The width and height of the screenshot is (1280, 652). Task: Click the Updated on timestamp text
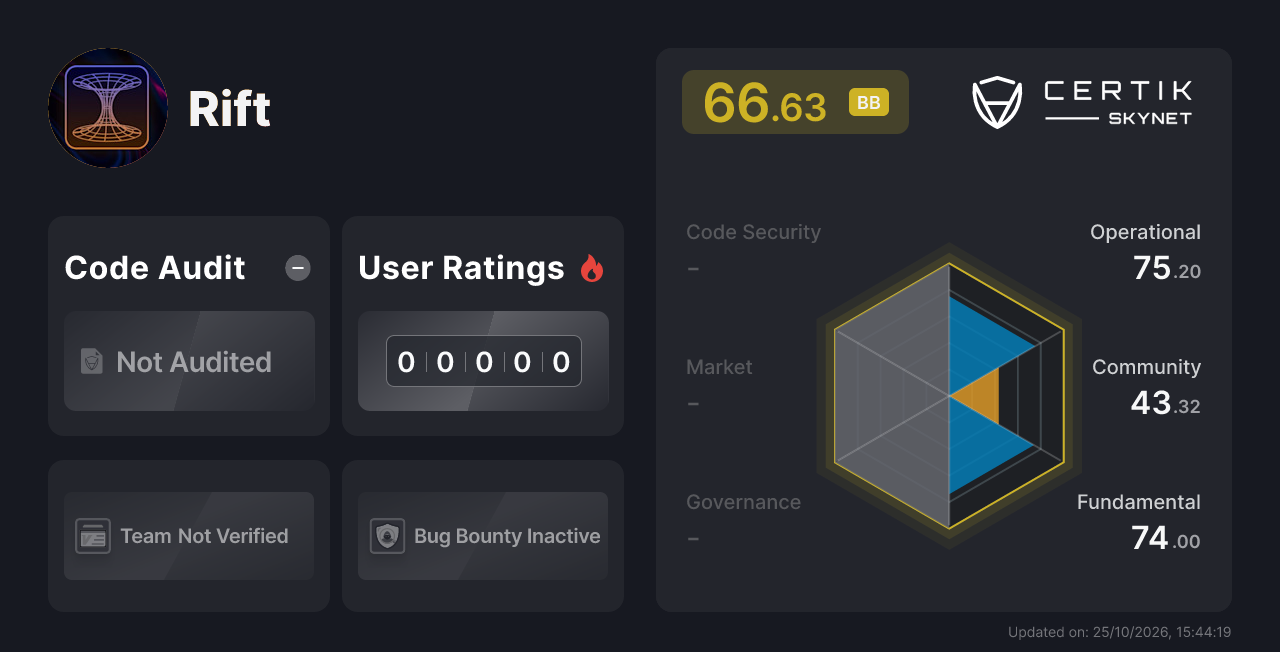(1119, 632)
